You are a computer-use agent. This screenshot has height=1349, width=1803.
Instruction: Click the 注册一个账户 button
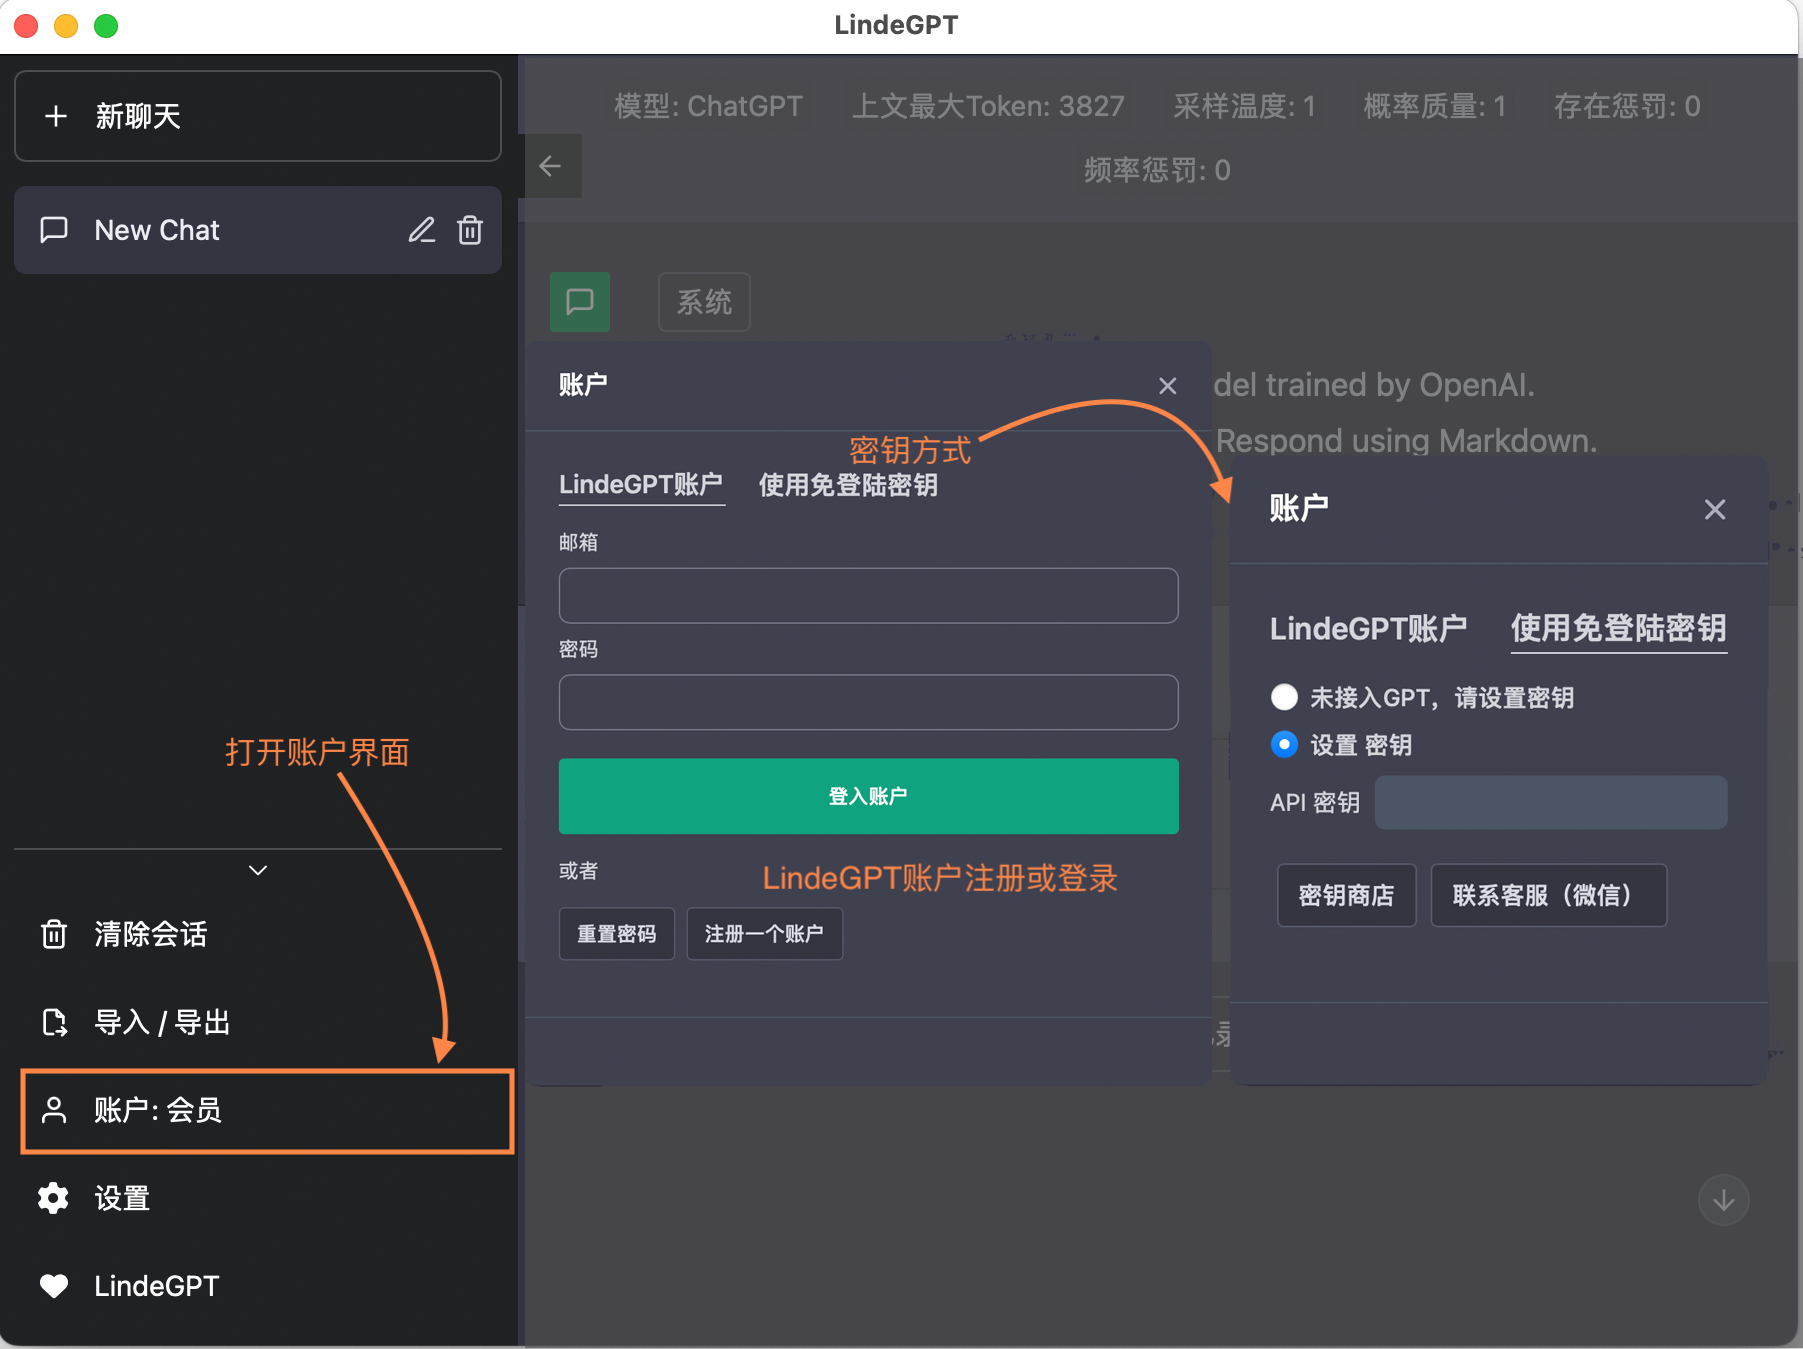pyautogui.click(x=764, y=934)
